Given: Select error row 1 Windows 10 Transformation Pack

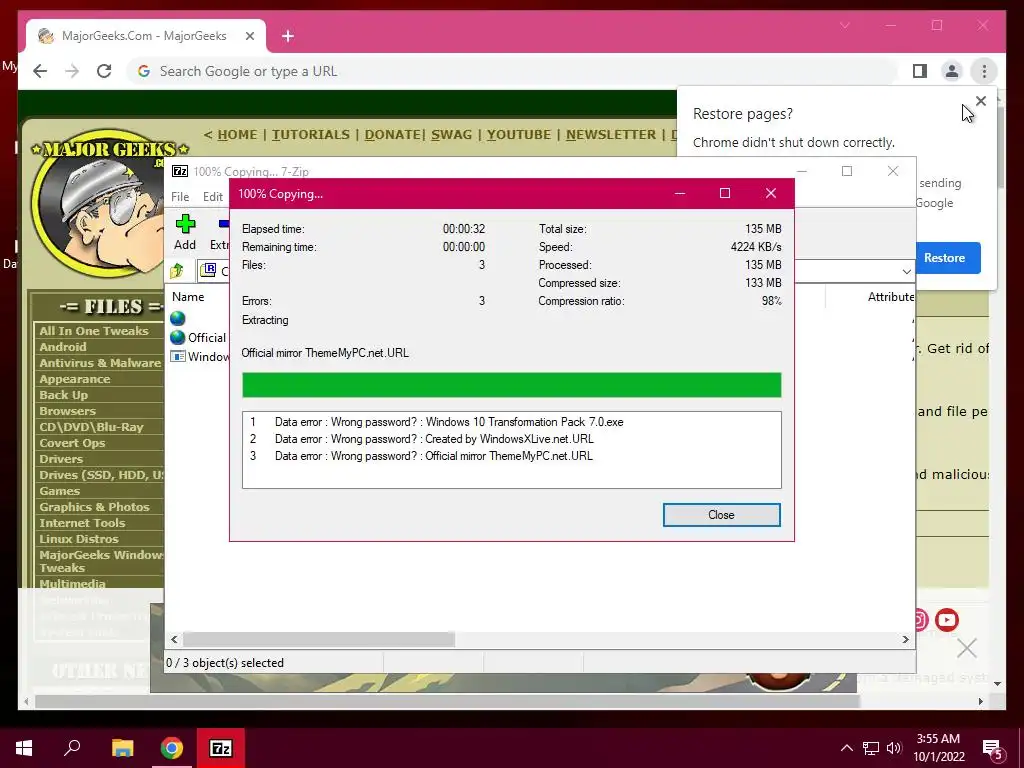Looking at the screenshot, I should pos(511,422).
